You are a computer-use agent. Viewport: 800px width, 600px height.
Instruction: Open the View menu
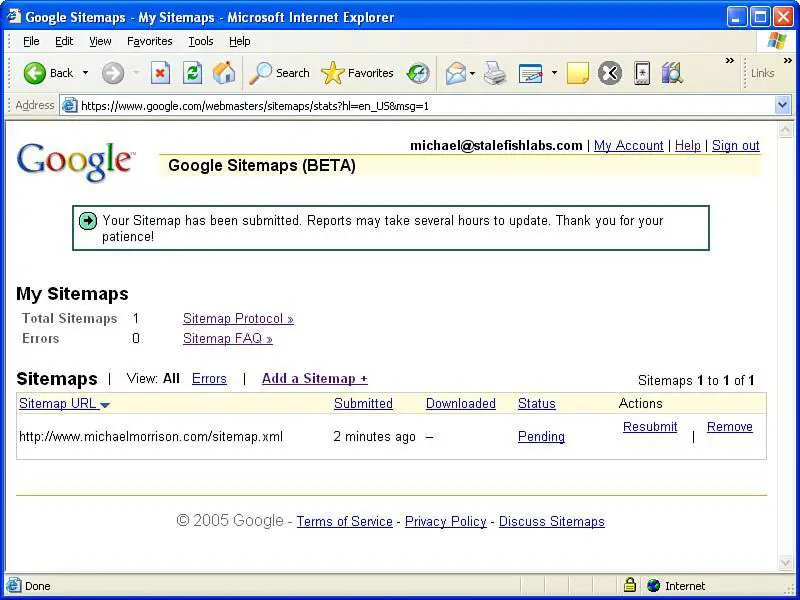[x=100, y=41]
